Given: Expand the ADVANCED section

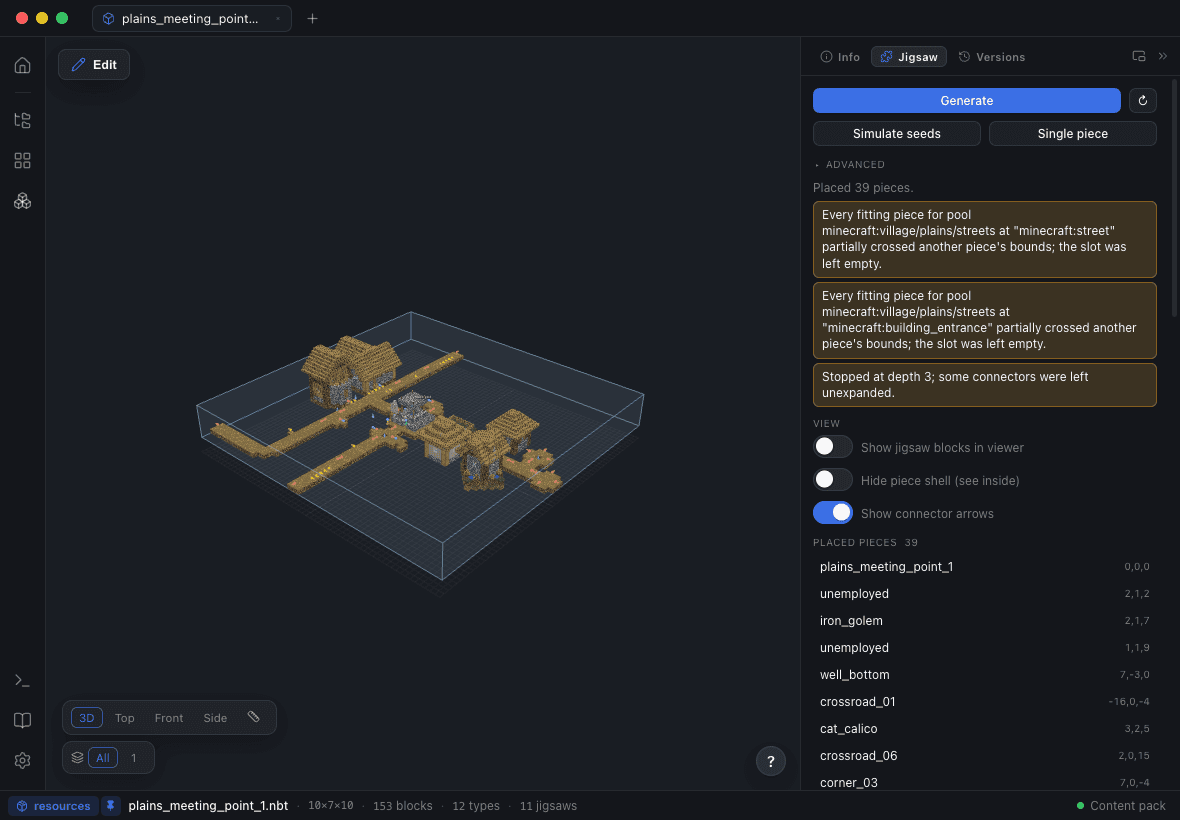Looking at the screenshot, I should point(850,164).
